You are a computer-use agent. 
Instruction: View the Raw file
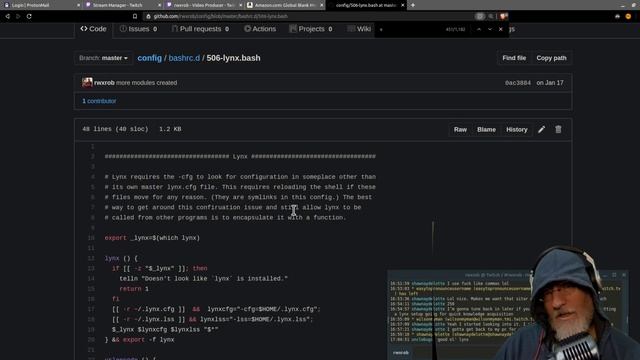460,129
